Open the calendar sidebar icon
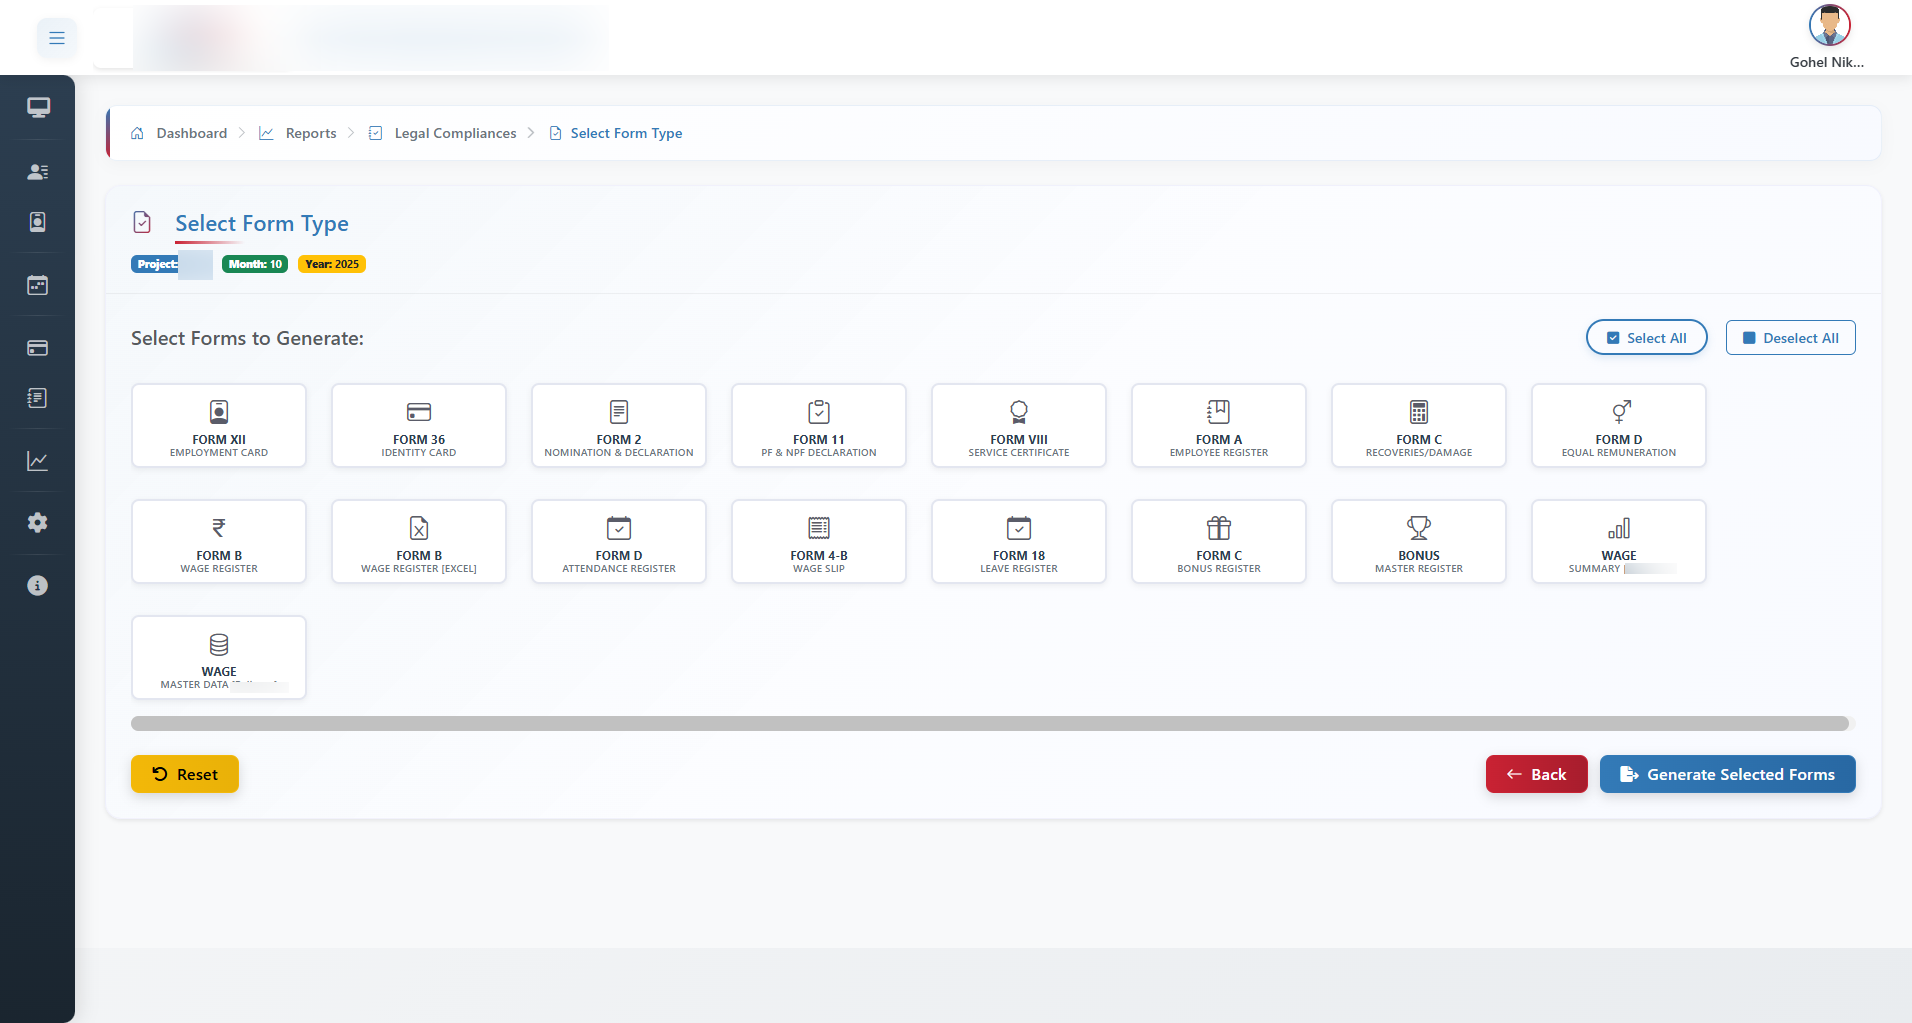This screenshot has height=1023, width=1912. tap(38, 286)
